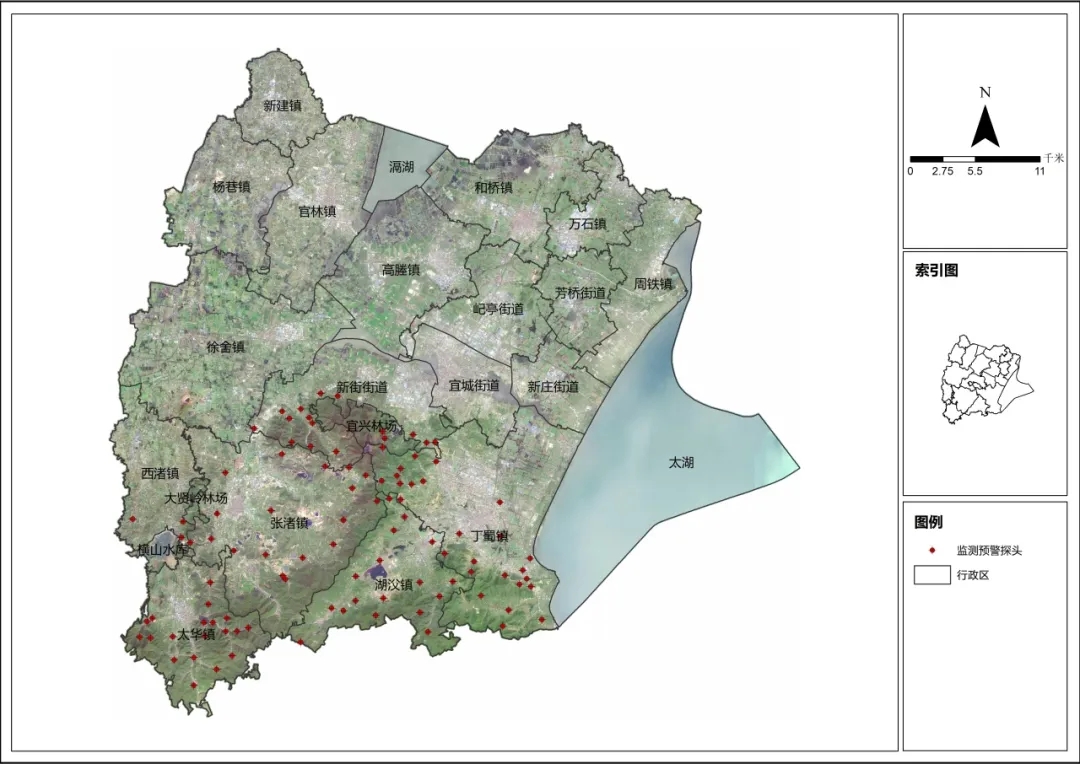1080x764 pixels.
Task: Select the 万石镇 label
Action: pos(587,224)
